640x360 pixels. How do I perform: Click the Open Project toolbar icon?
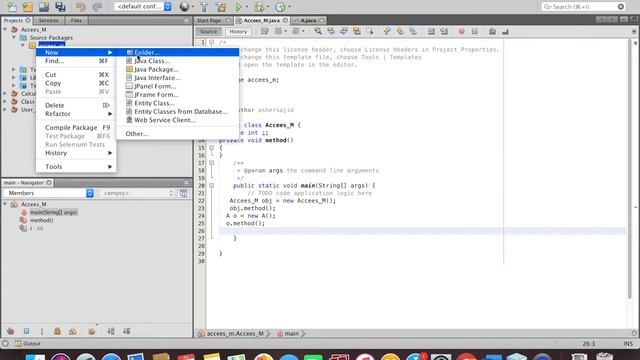coord(44,7)
